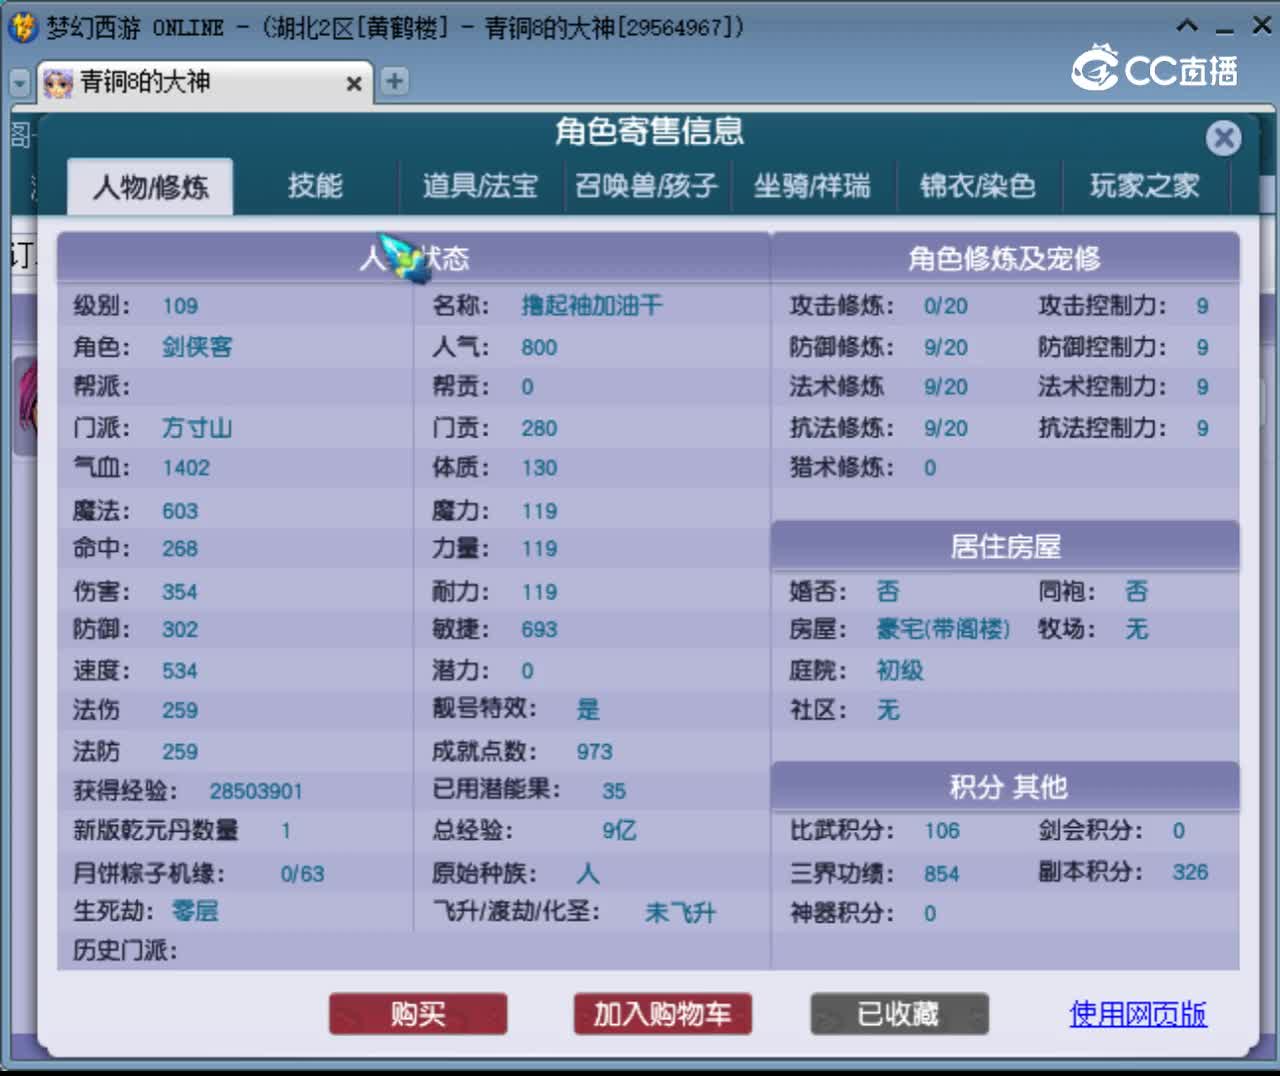Click the level value 109
The width and height of the screenshot is (1280, 1076).
click(x=180, y=306)
